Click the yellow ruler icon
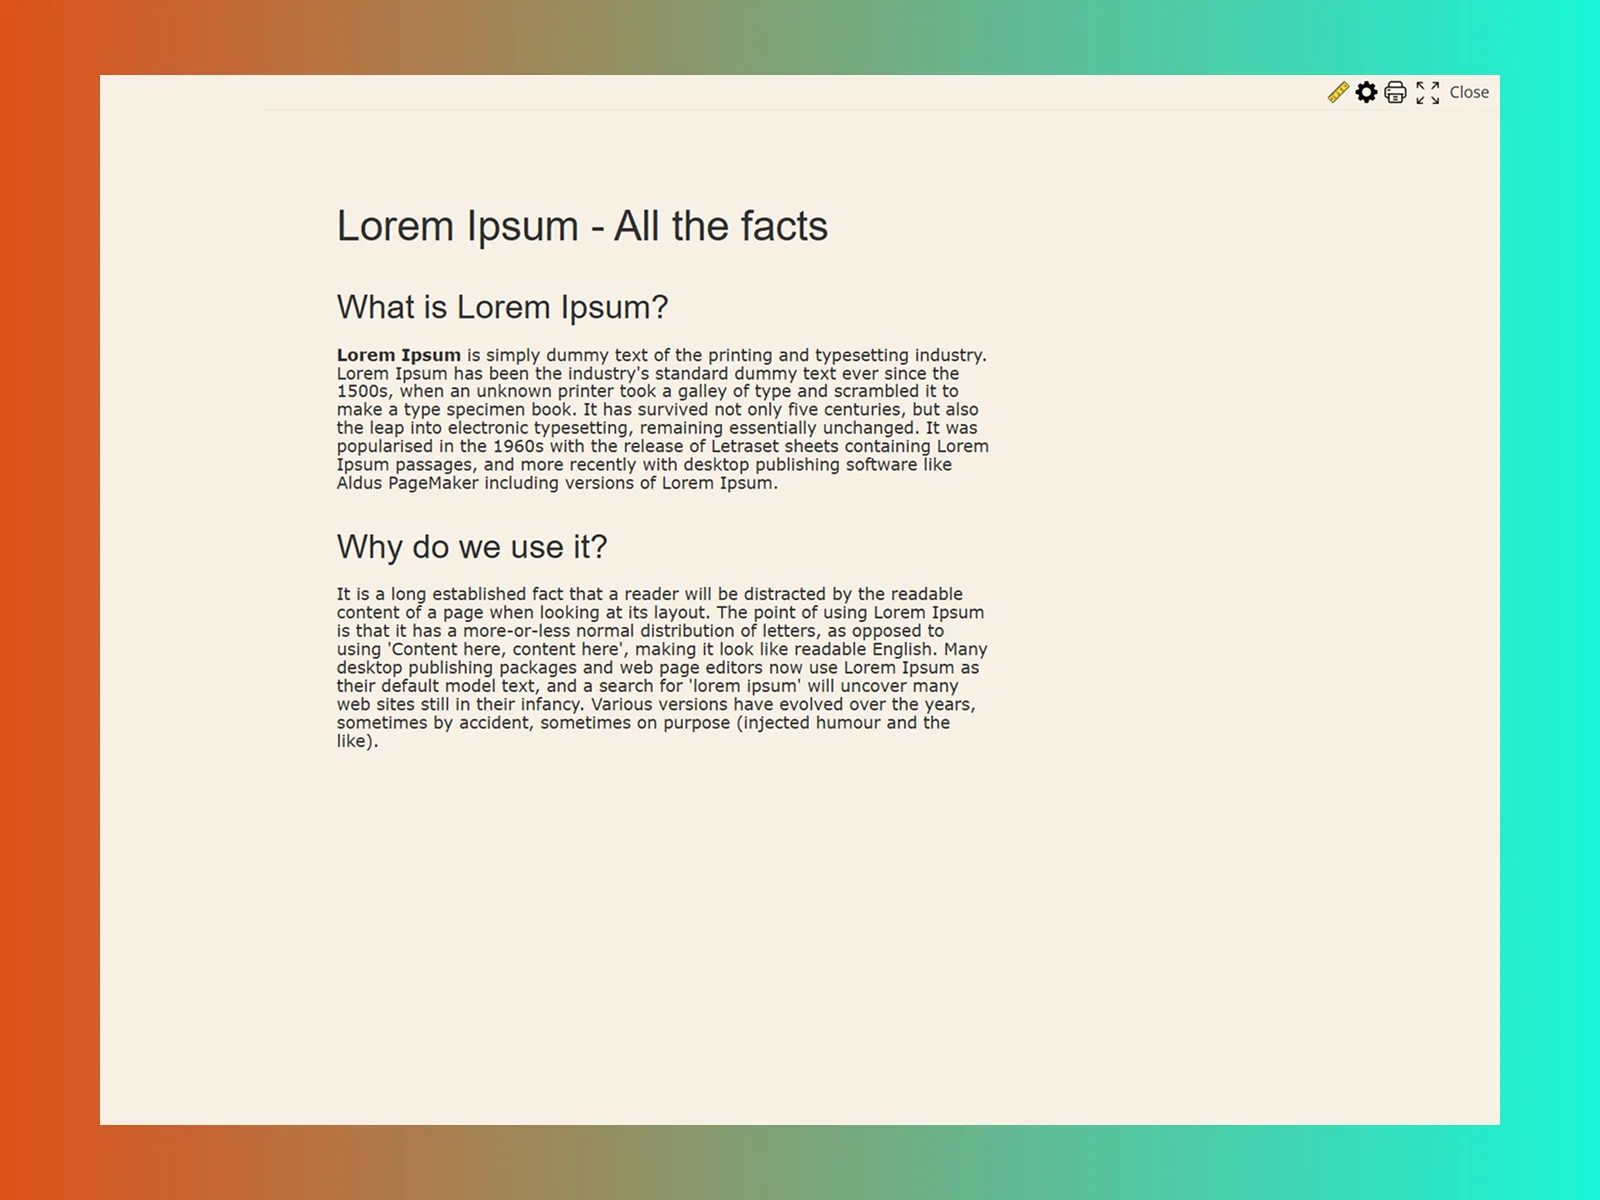Viewport: 1600px width, 1200px height. pyautogui.click(x=1338, y=93)
